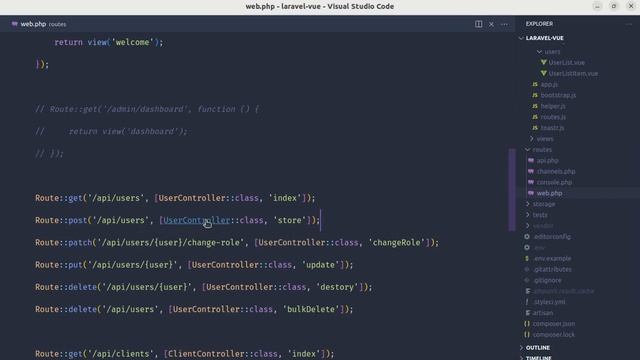This screenshot has height=360, width=640.
Task: Click 'update' in the put route
Action: 320,265
